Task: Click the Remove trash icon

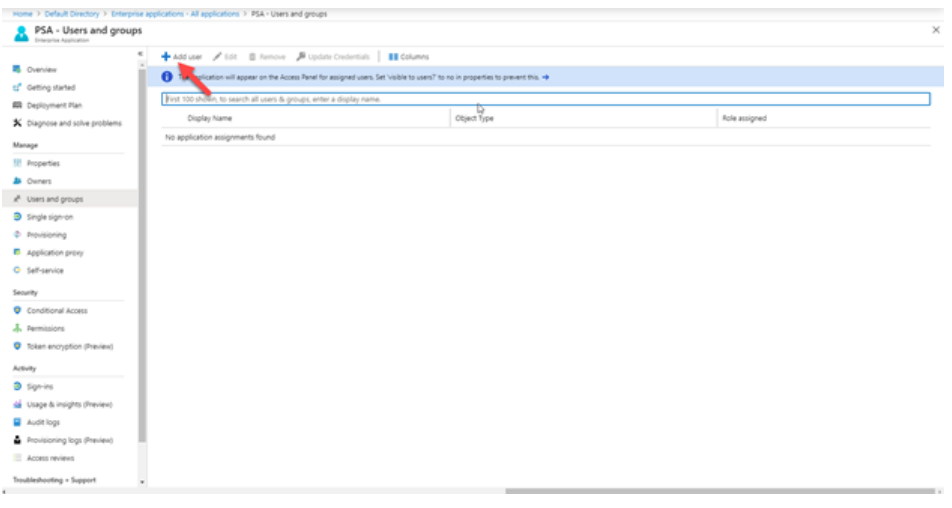Action: point(252,56)
